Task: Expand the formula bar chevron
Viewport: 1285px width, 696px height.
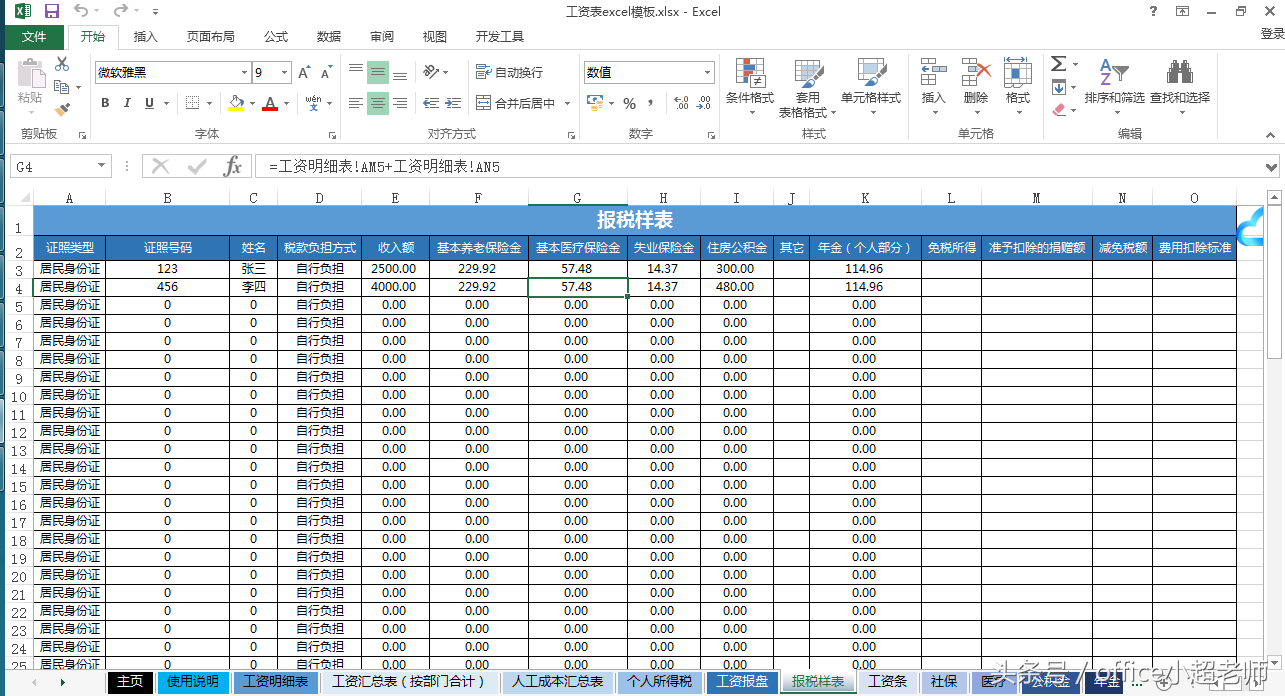Action: pos(1272,167)
